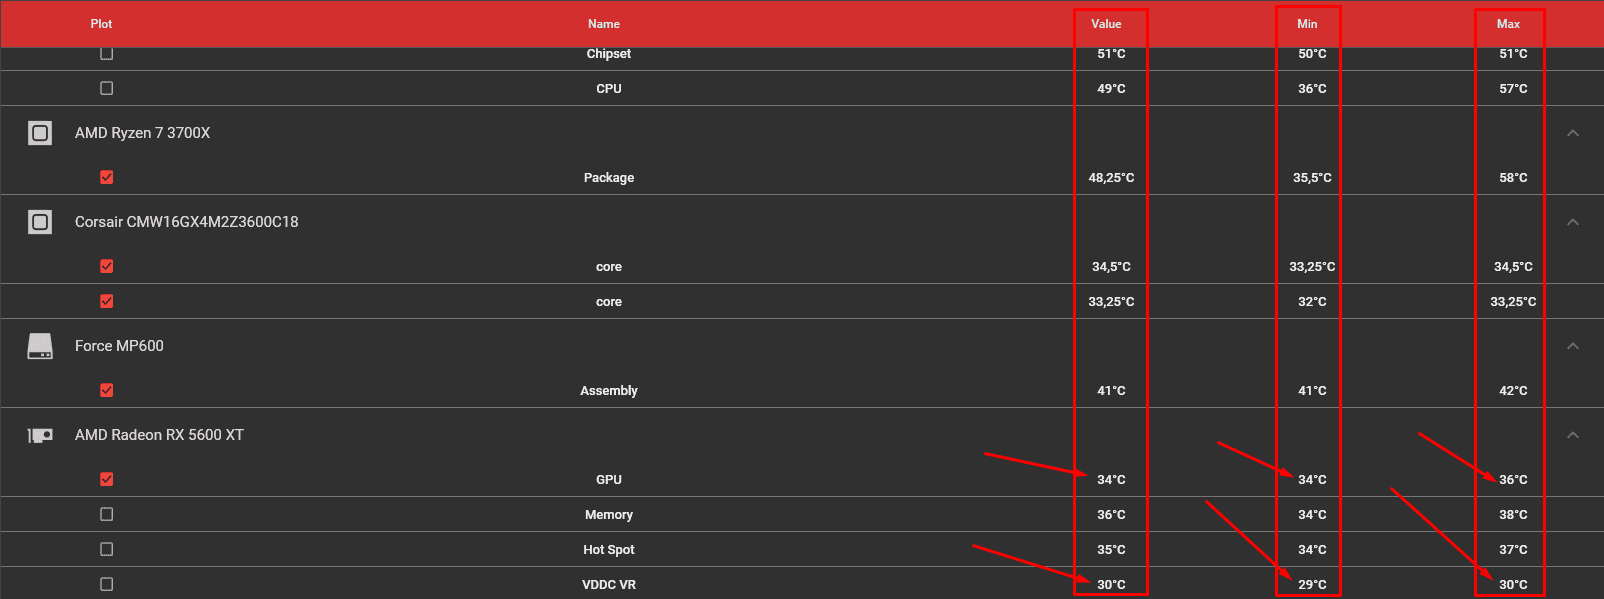Click the AMD Radeon RX 5600 XT graphics card icon
This screenshot has width=1604, height=599.
click(40, 435)
